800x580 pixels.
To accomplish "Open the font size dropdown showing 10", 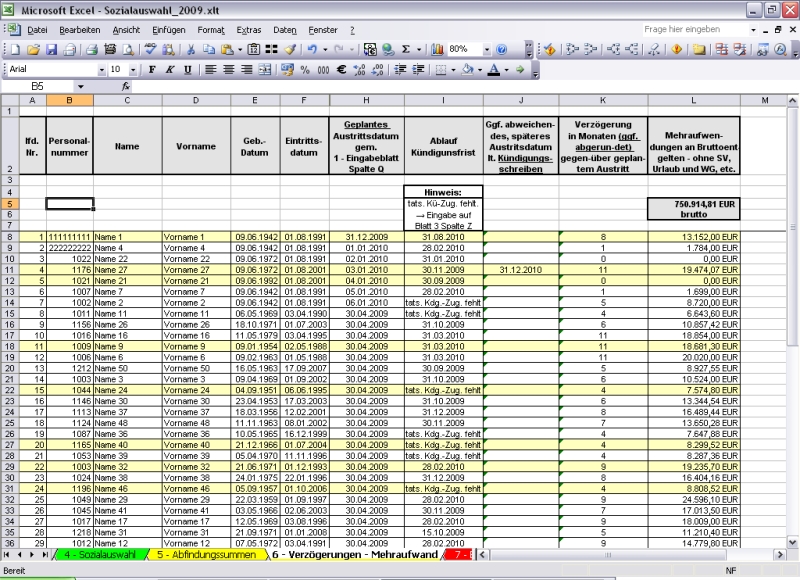I will [133, 70].
